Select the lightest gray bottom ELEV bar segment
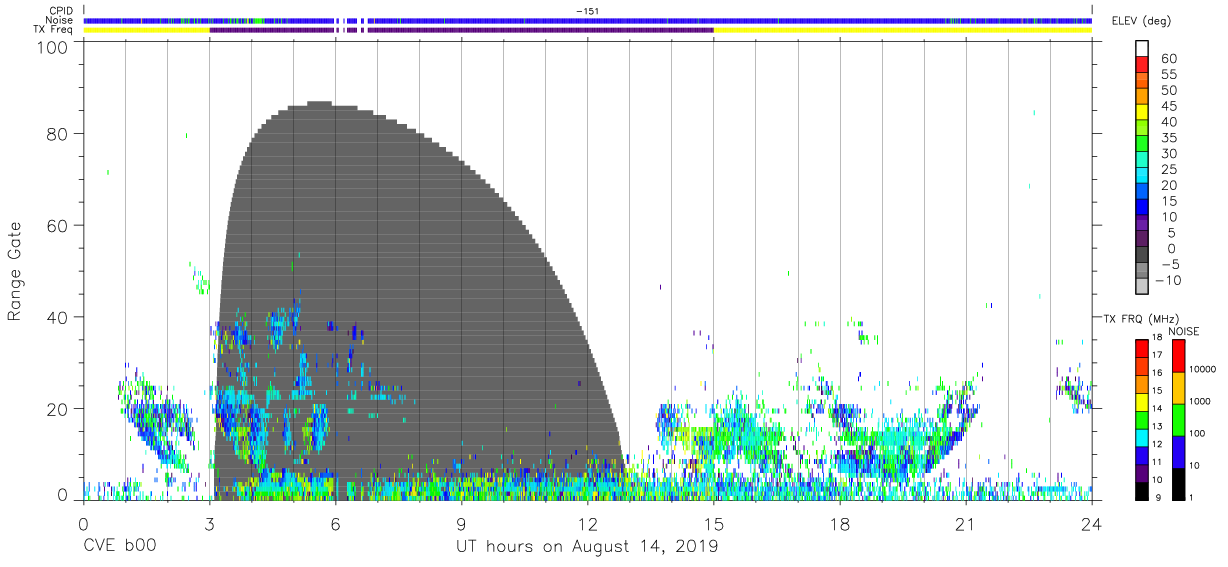The image size is (1228, 567). [x=1141, y=286]
